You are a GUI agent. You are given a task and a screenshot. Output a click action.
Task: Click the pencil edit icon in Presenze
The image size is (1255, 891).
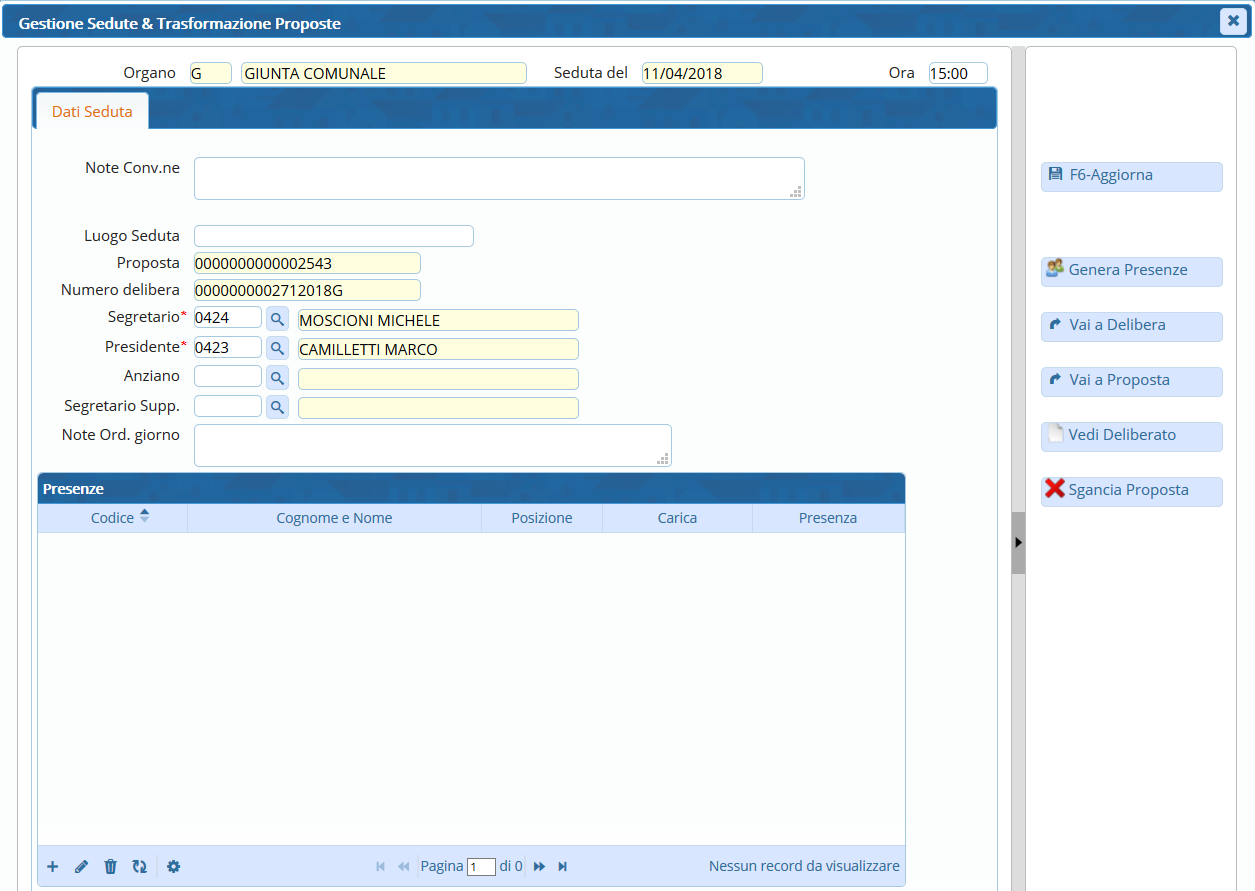point(82,866)
